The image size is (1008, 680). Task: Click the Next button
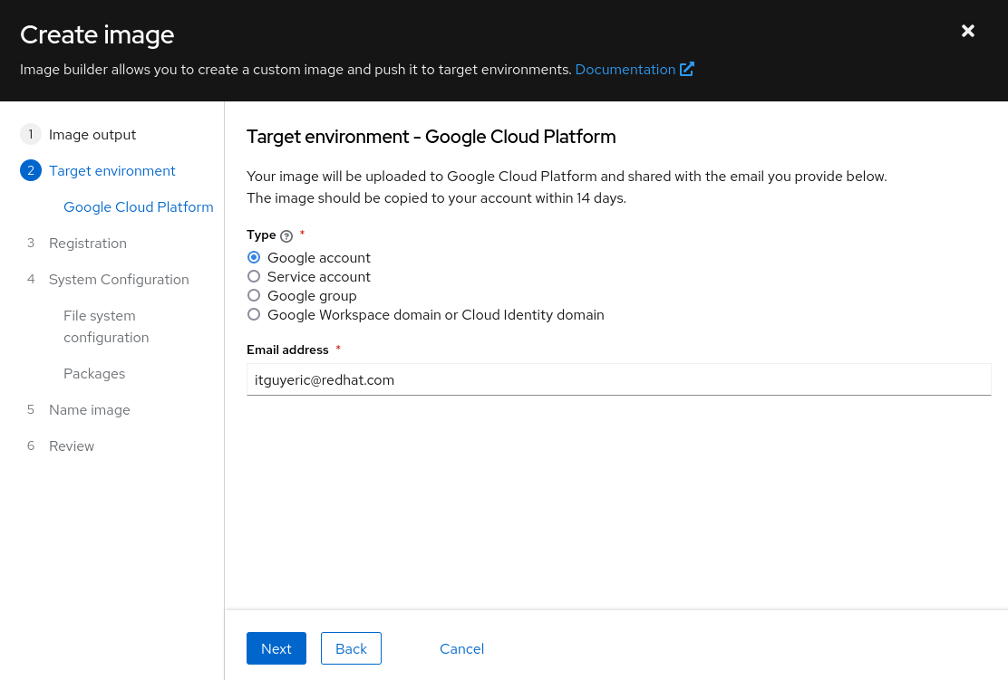(276, 649)
